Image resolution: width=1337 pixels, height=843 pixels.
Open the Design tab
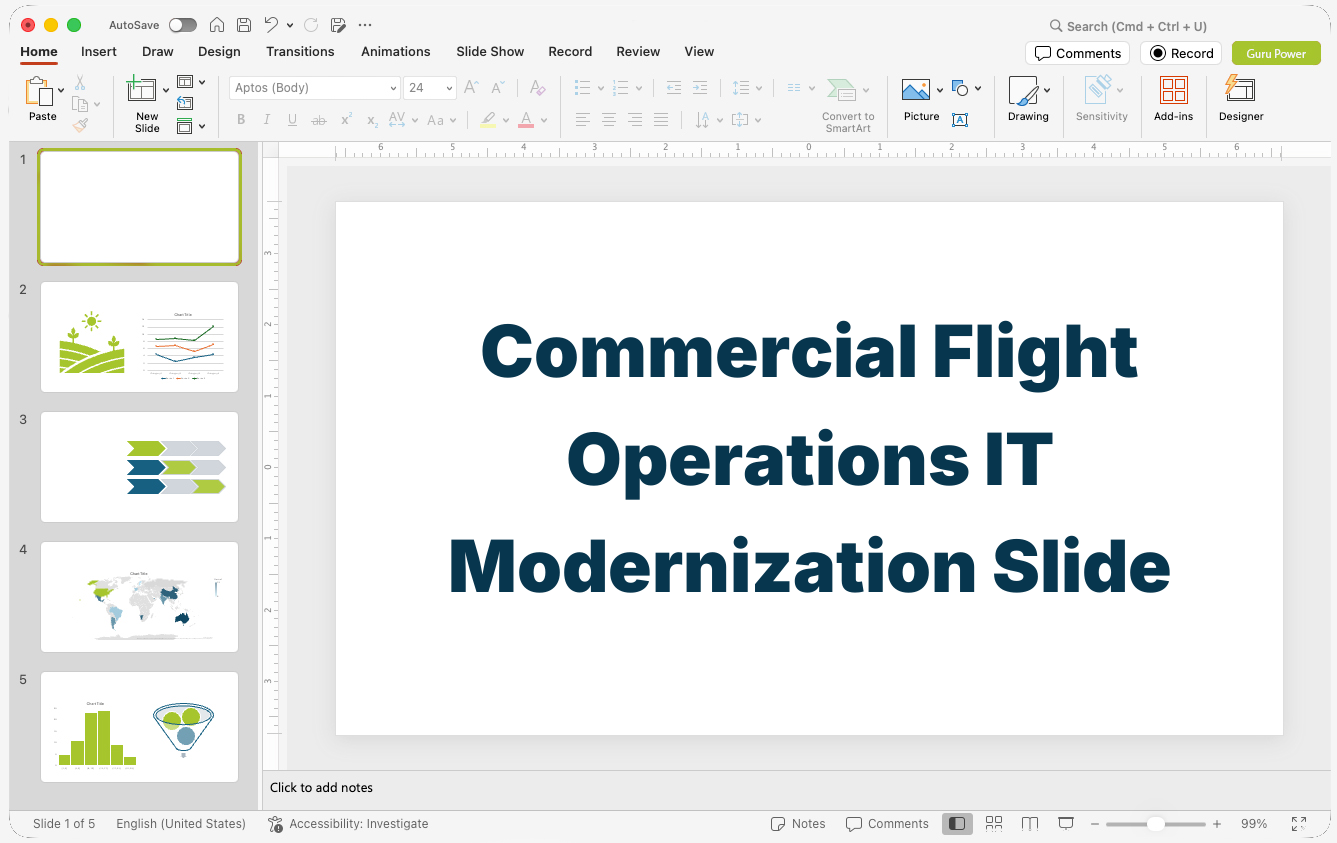click(x=219, y=51)
